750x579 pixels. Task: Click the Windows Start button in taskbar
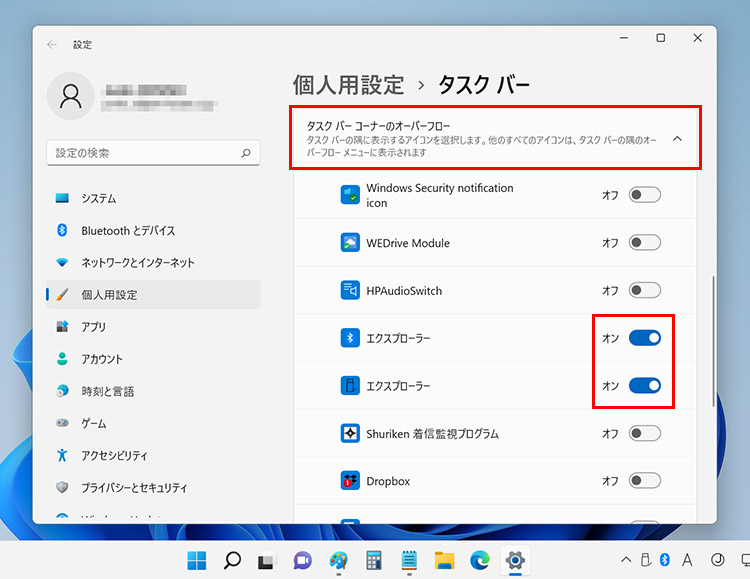197,560
